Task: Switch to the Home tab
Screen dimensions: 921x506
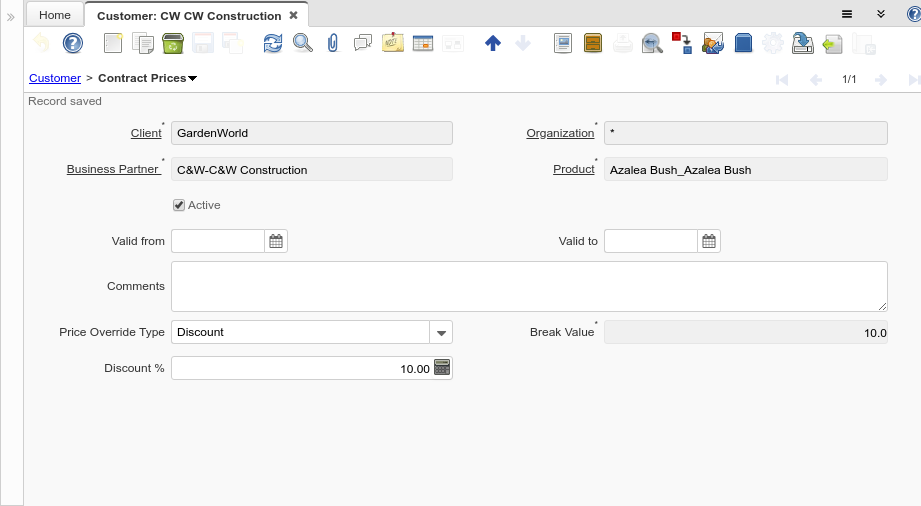Action: pyautogui.click(x=55, y=15)
